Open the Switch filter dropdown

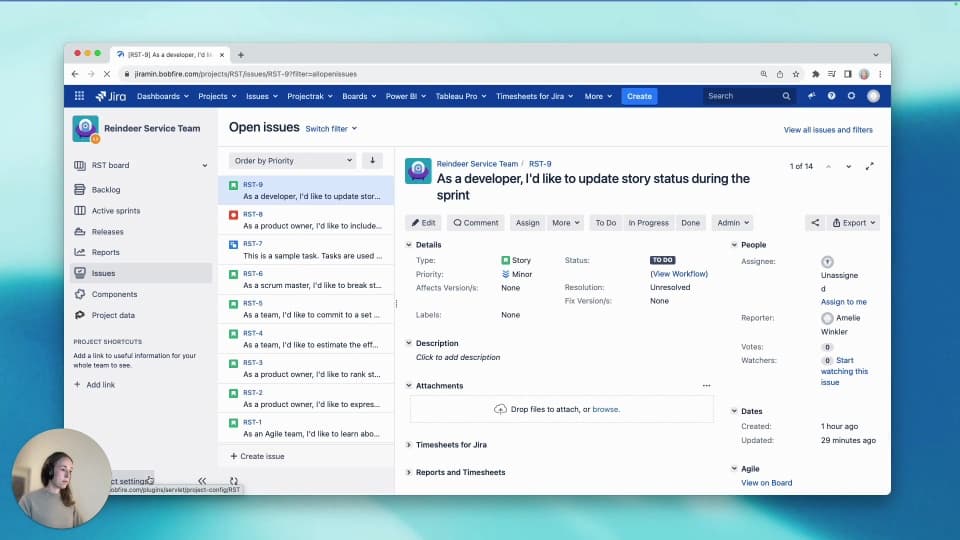click(331, 129)
